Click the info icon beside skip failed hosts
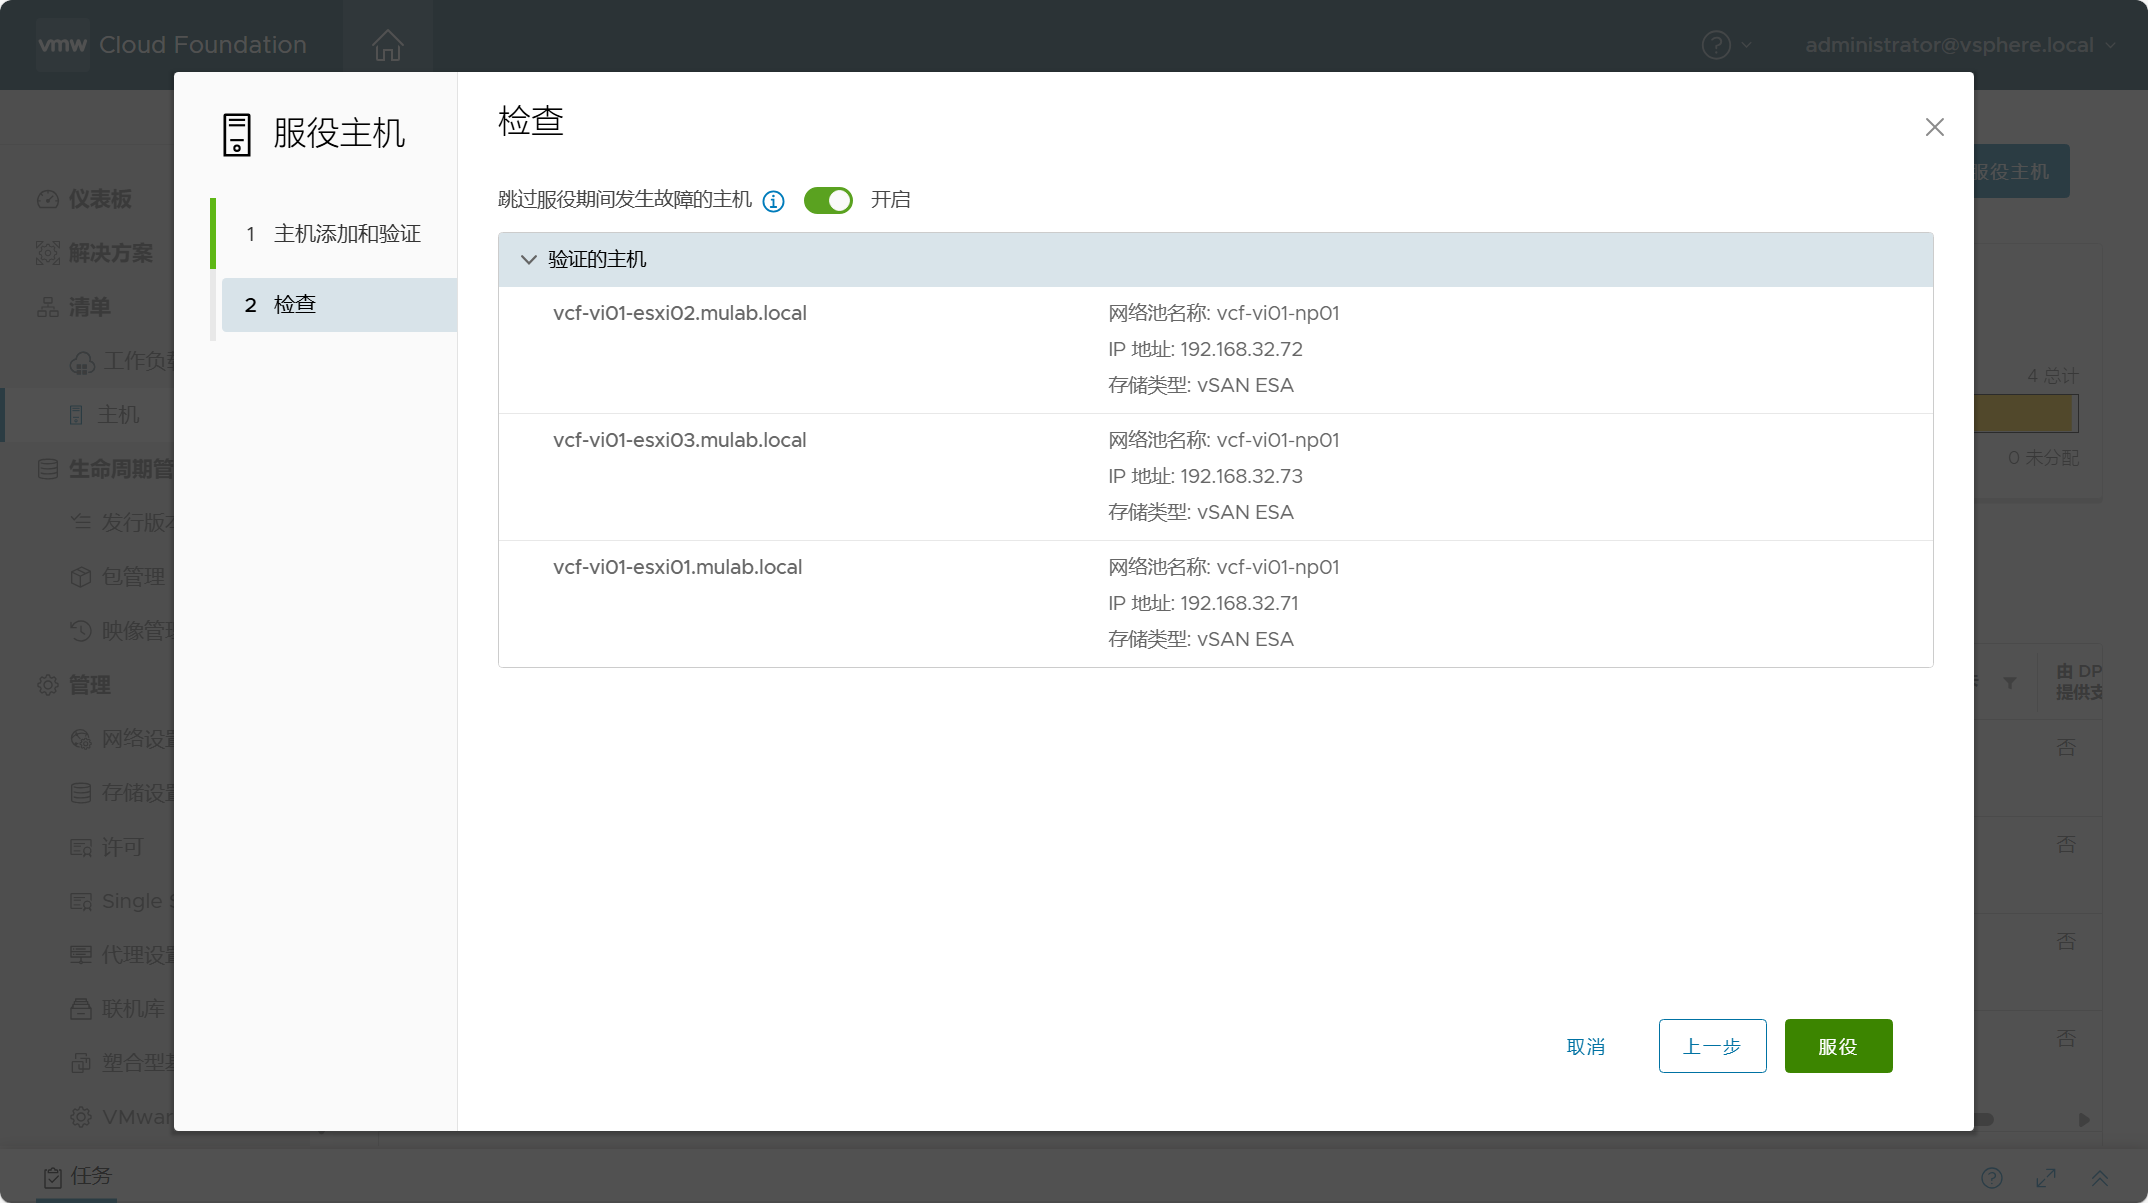The width and height of the screenshot is (2148, 1203). pos(773,201)
